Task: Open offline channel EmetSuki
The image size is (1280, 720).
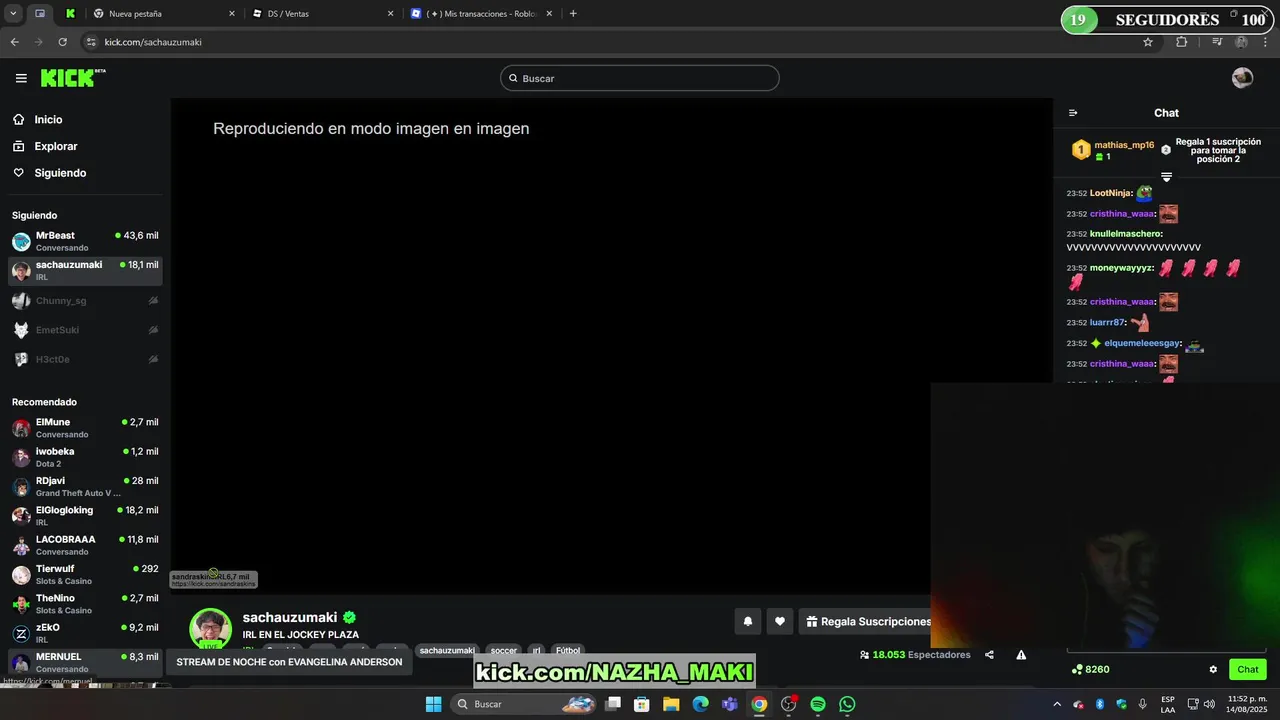Action: coord(85,330)
